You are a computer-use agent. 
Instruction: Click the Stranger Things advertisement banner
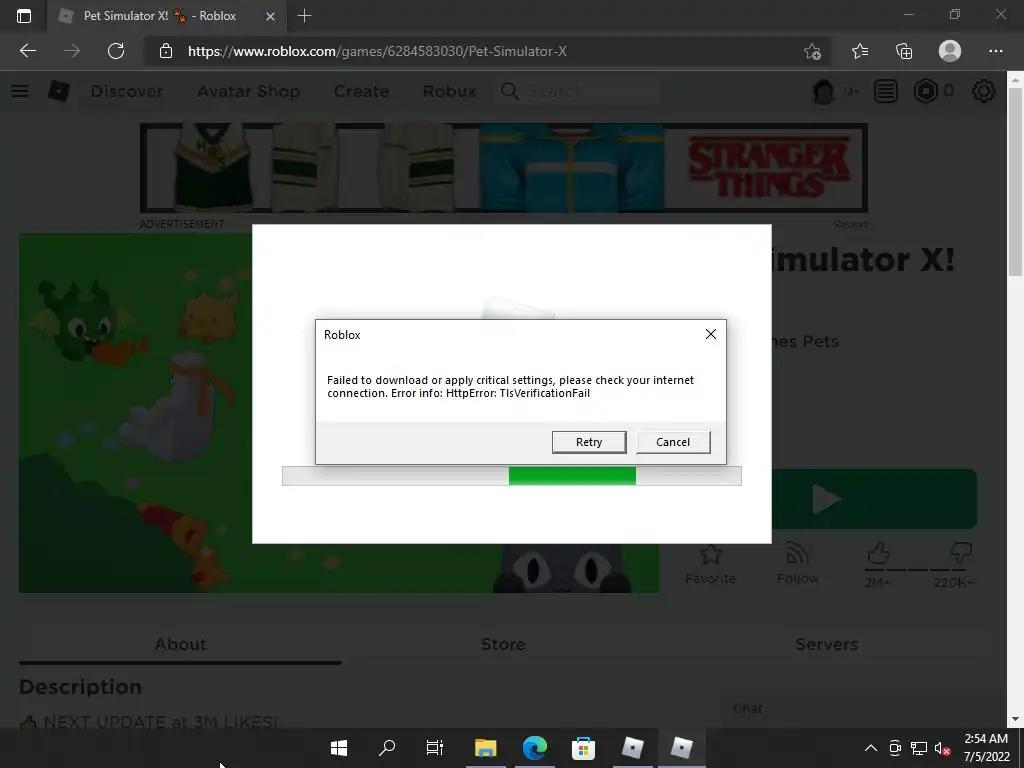coord(504,168)
